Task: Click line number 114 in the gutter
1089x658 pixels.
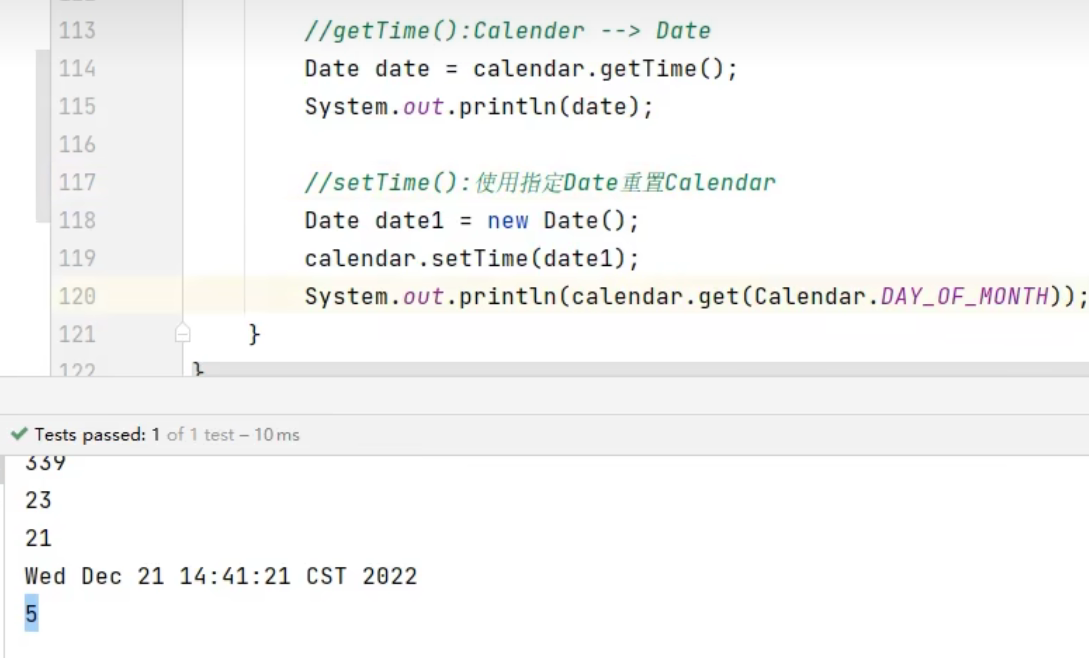Action: [x=77, y=69]
